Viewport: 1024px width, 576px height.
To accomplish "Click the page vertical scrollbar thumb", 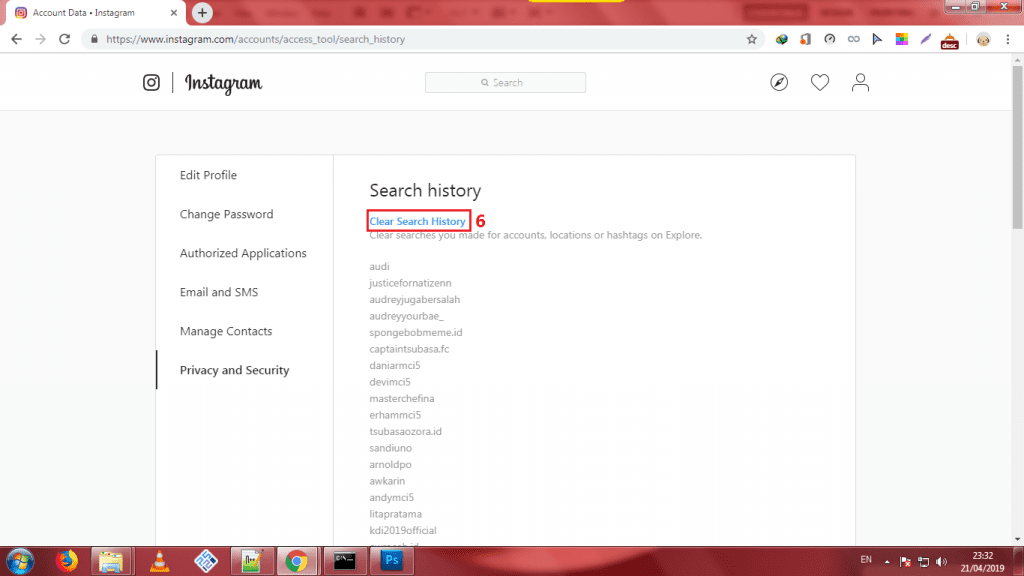I will (1017, 147).
